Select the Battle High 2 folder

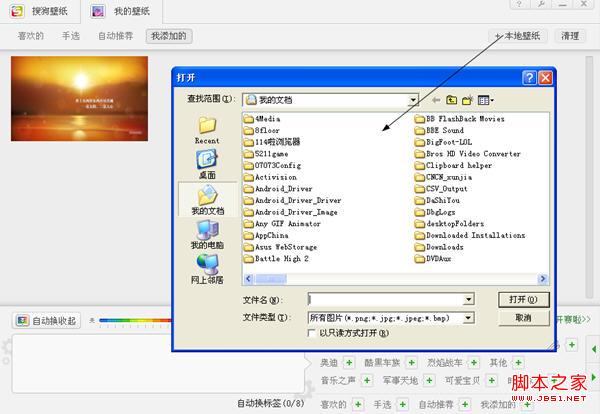(276, 259)
